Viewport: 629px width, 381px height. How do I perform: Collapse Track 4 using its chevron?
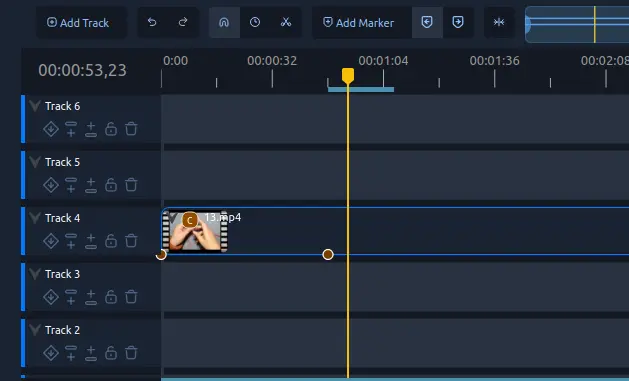point(35,218)
